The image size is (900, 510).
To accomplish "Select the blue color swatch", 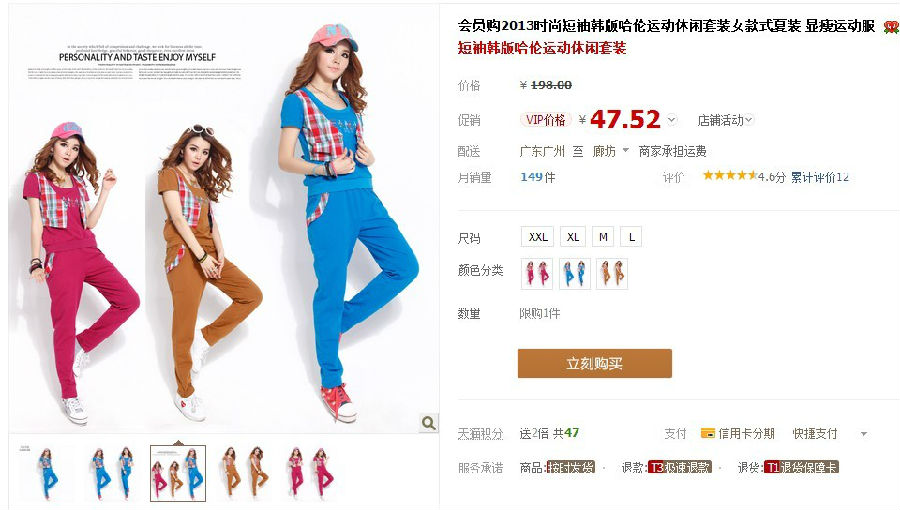I will tap(575, 274).
